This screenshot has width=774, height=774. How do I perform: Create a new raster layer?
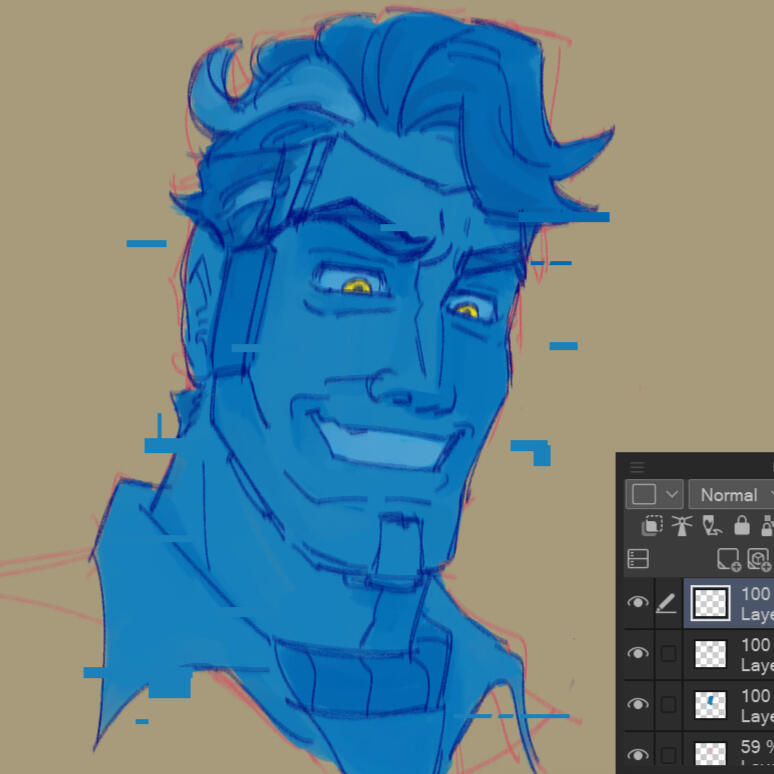(728, 559)
